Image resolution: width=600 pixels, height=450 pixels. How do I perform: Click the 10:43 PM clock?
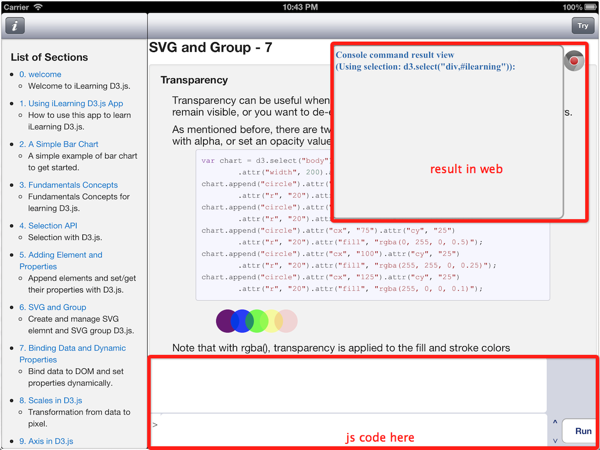point(300,7)
